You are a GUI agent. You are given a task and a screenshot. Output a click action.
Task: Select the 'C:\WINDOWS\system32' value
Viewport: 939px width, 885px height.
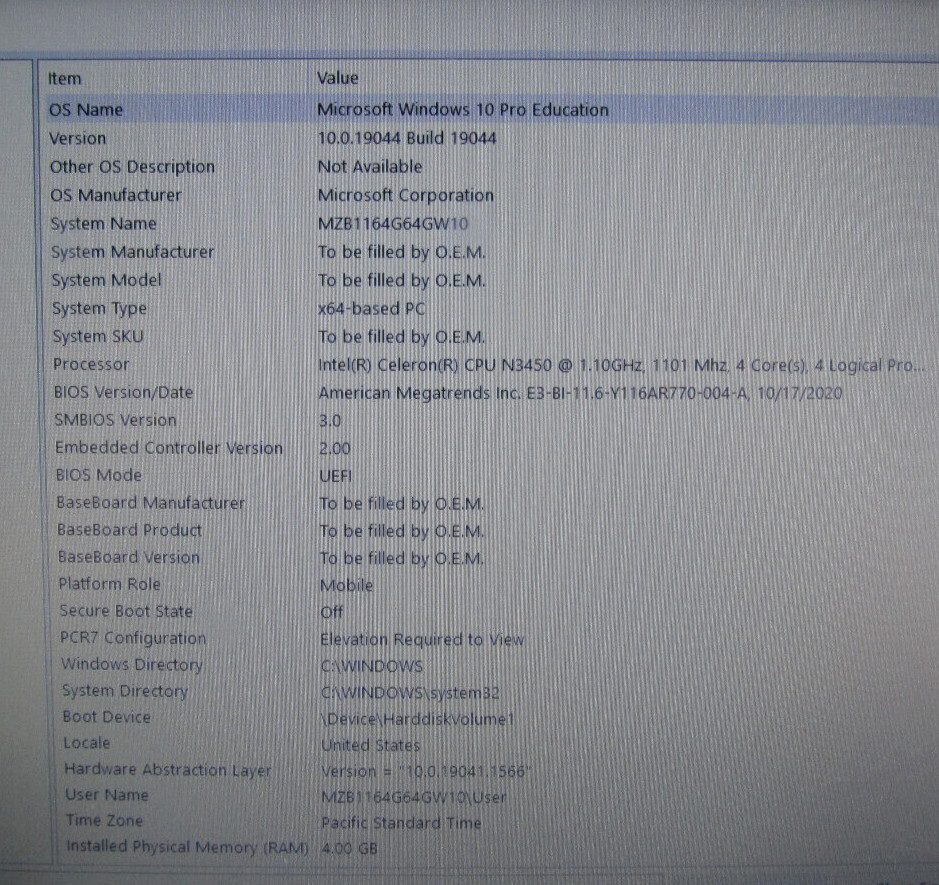pyautogui.click(x=410, y=693)
